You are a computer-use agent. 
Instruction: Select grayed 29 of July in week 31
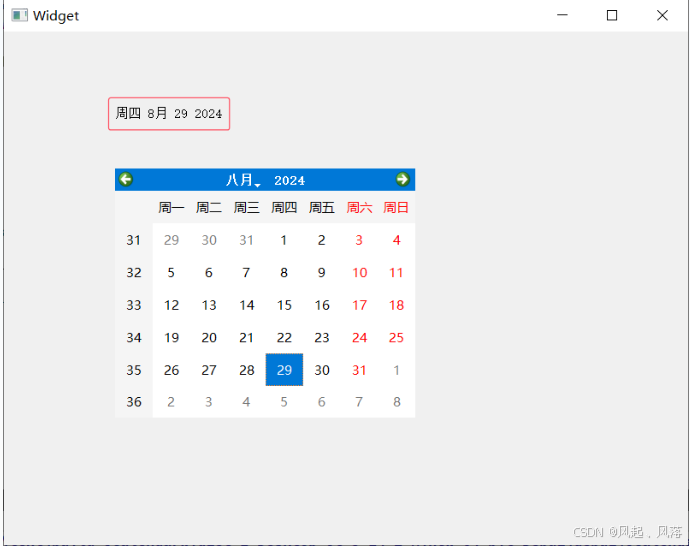pyautogui.click(x=171, y=240)
